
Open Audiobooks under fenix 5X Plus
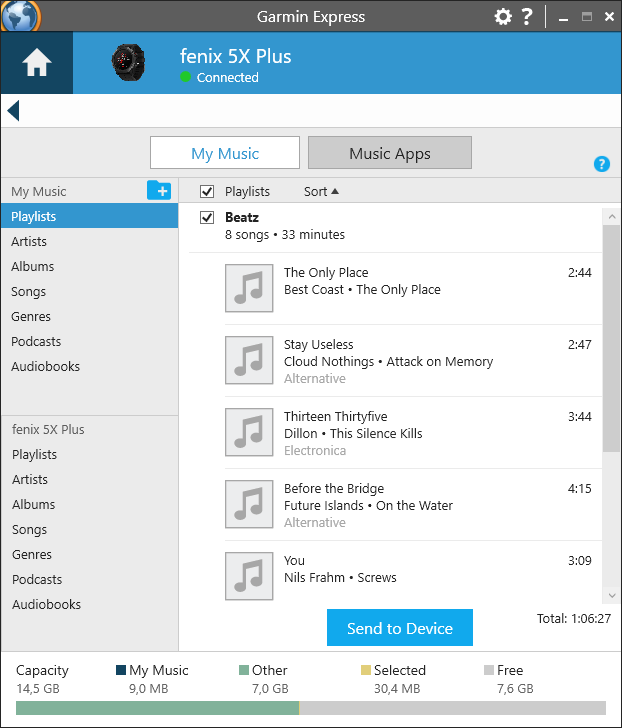coord(89,605)
